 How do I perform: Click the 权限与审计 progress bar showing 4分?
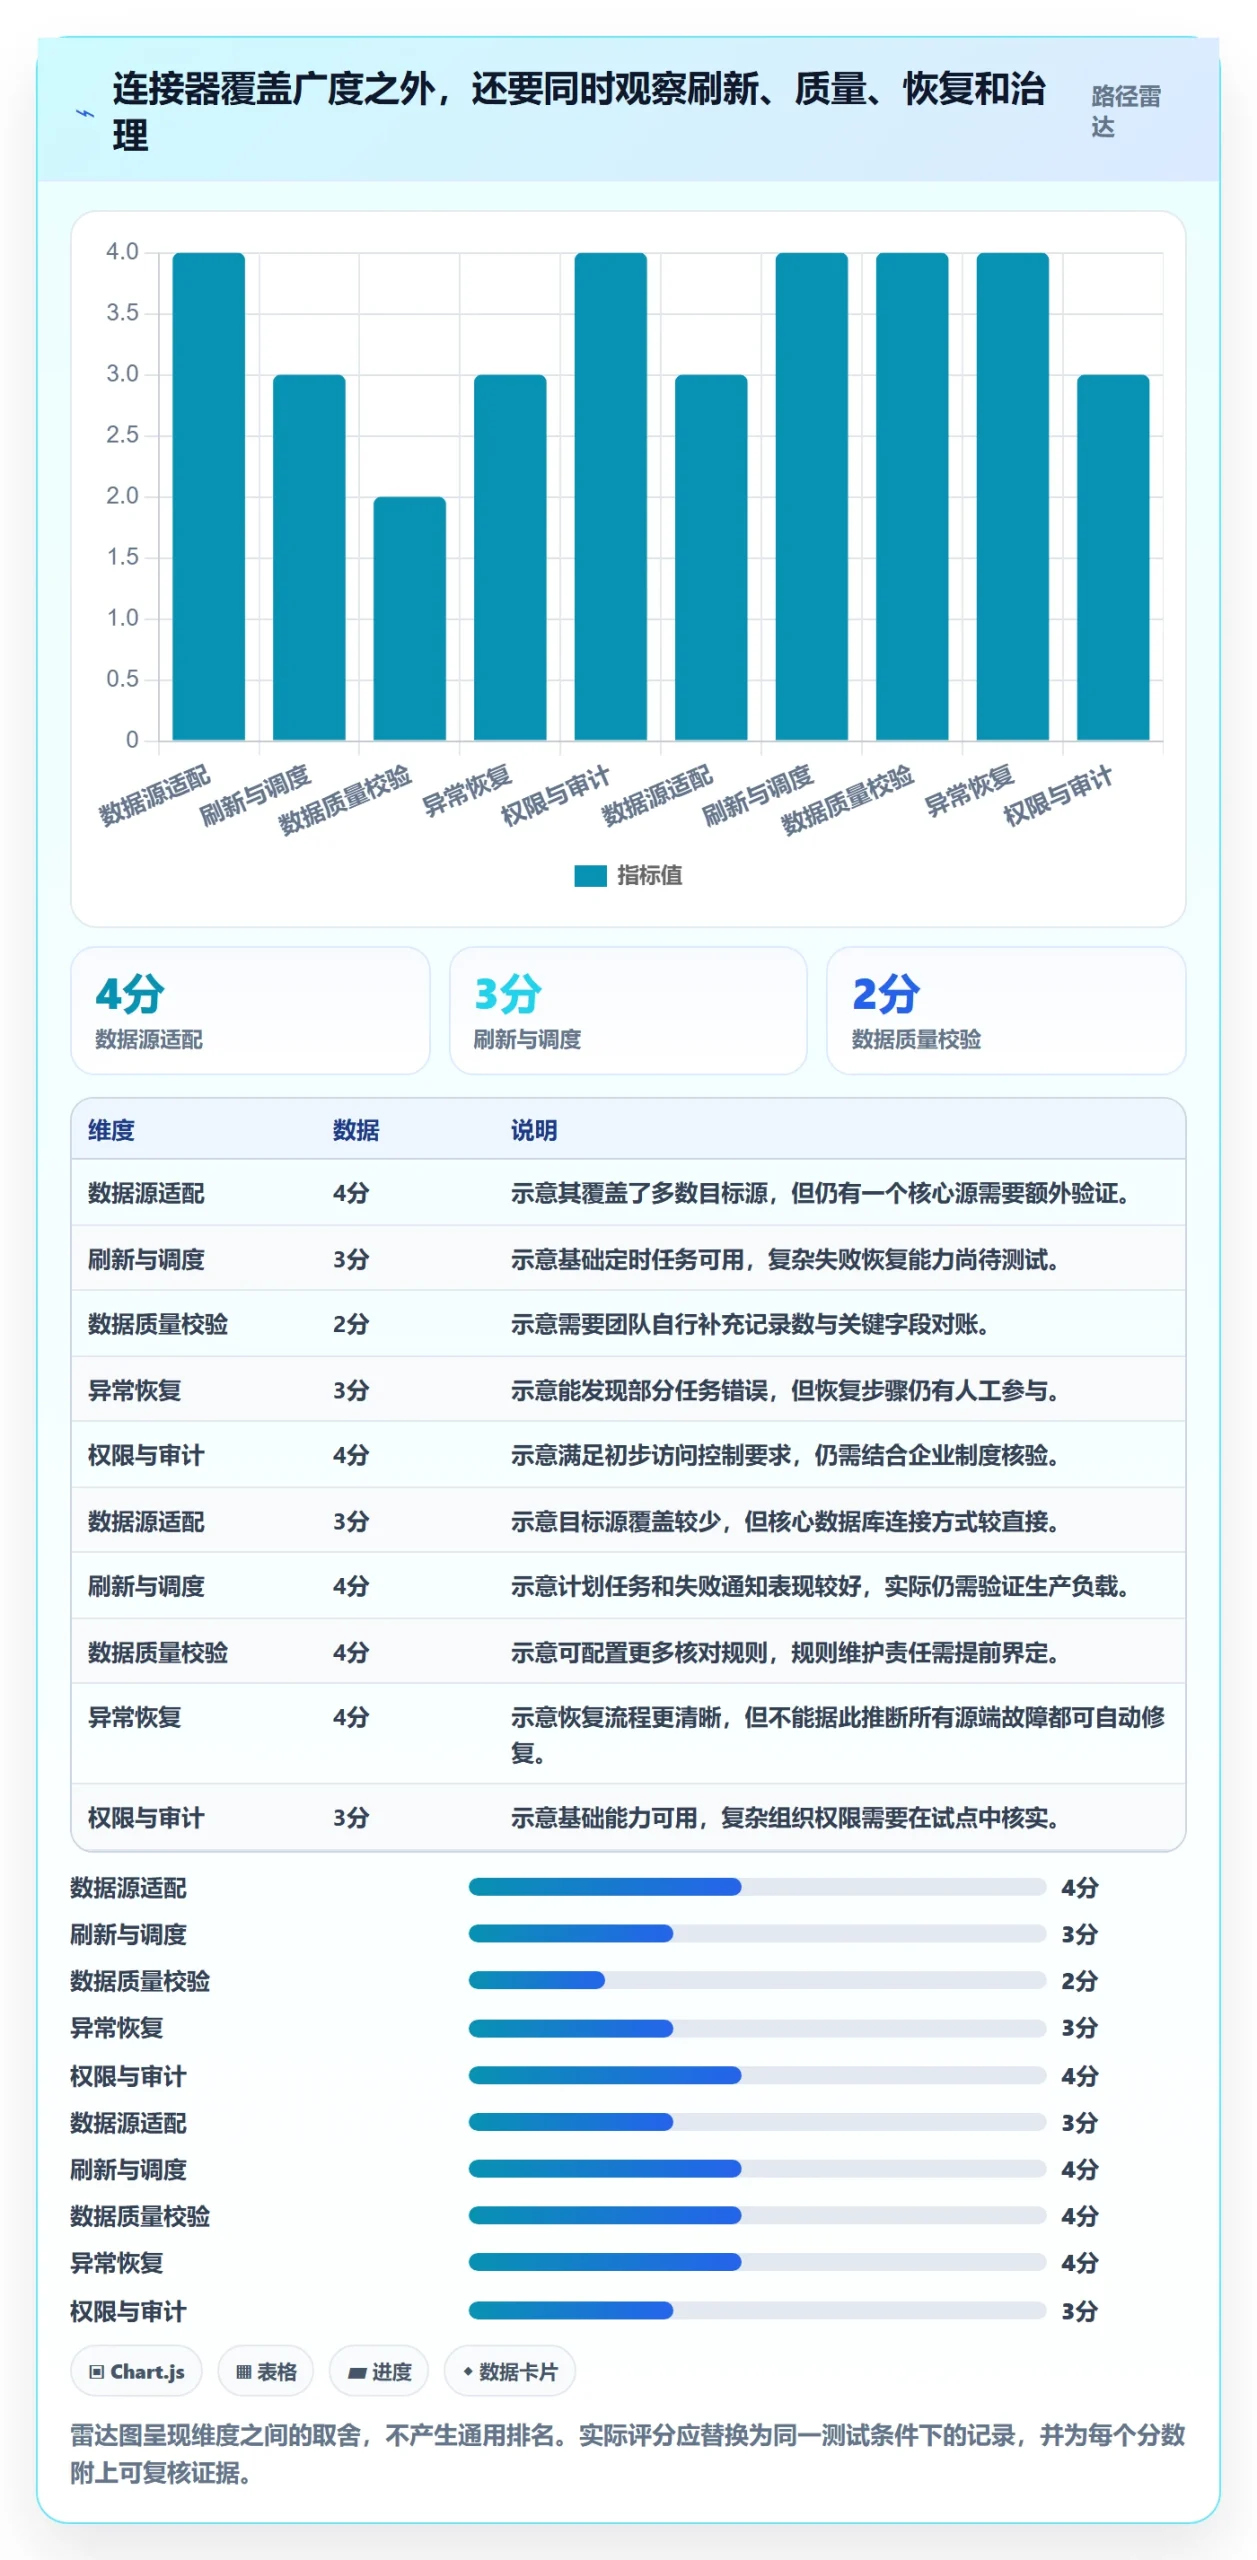757,2076
